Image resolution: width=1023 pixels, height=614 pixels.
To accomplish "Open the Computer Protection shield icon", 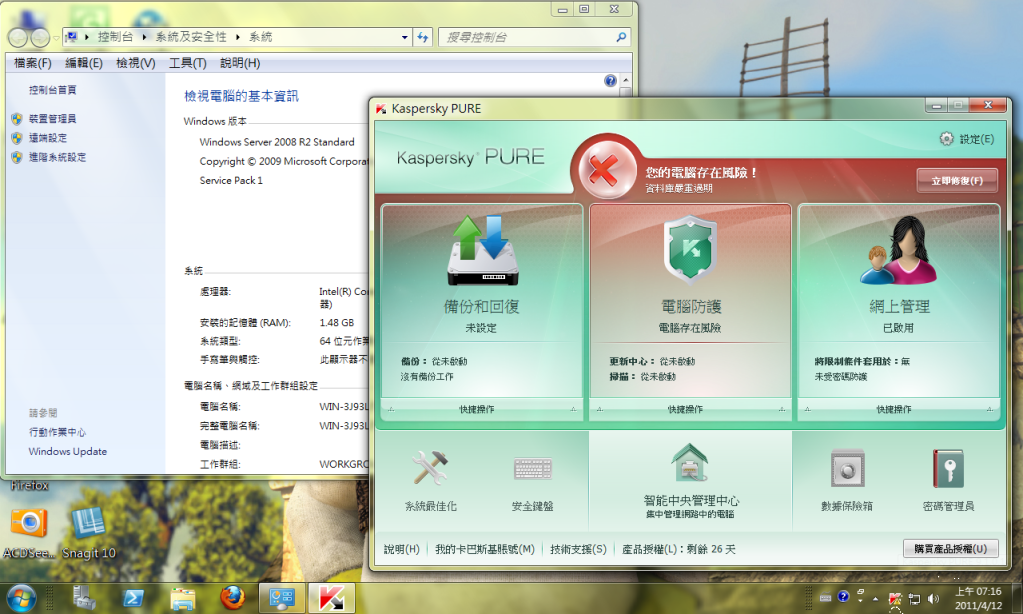I will (690, 251).
